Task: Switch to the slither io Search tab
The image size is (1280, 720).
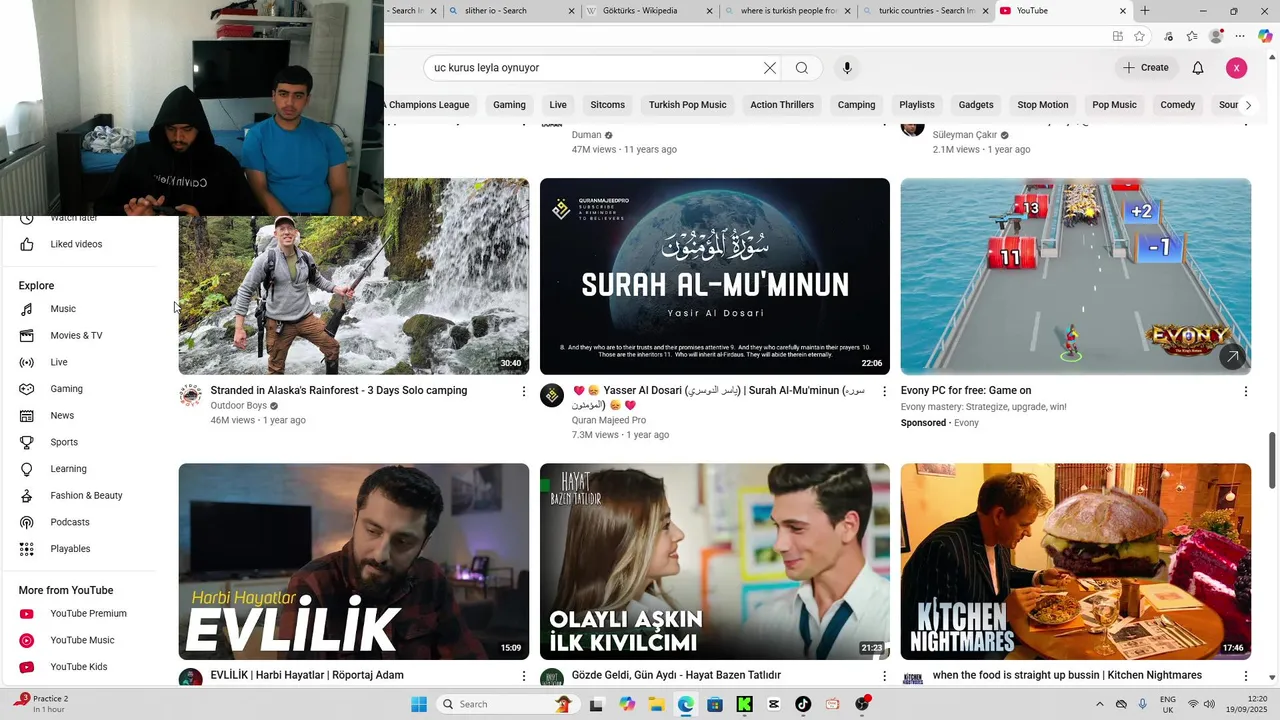Action: point(511,11)
